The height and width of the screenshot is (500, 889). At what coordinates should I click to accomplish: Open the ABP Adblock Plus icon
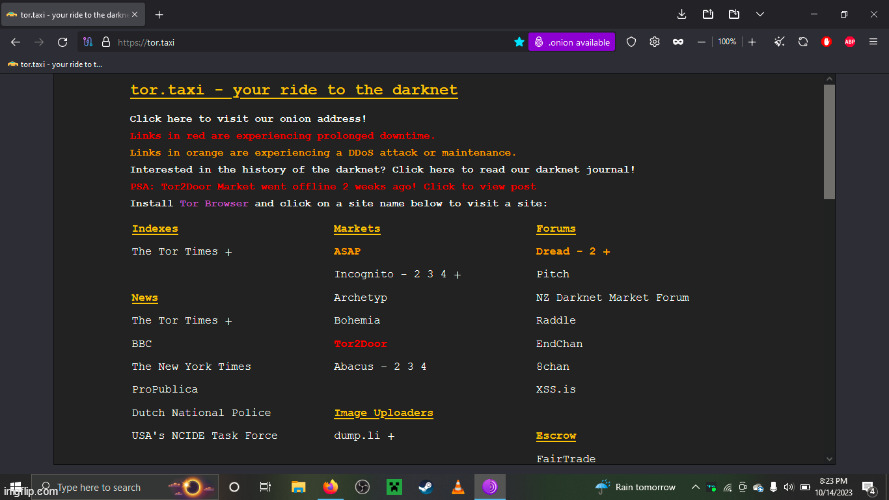pyautogui.click(x=849, y=42)
